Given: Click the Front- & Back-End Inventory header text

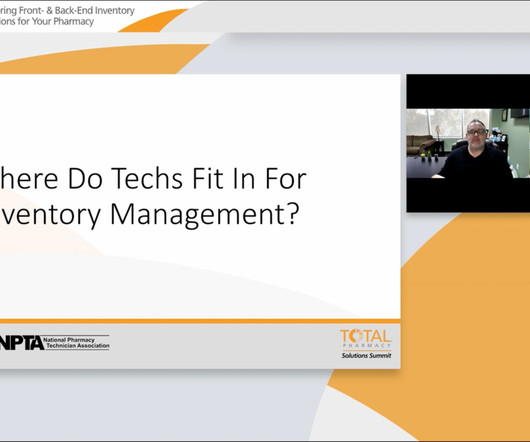Looking at the screenshot, I should pyautogui.click(x=76, y=10).
